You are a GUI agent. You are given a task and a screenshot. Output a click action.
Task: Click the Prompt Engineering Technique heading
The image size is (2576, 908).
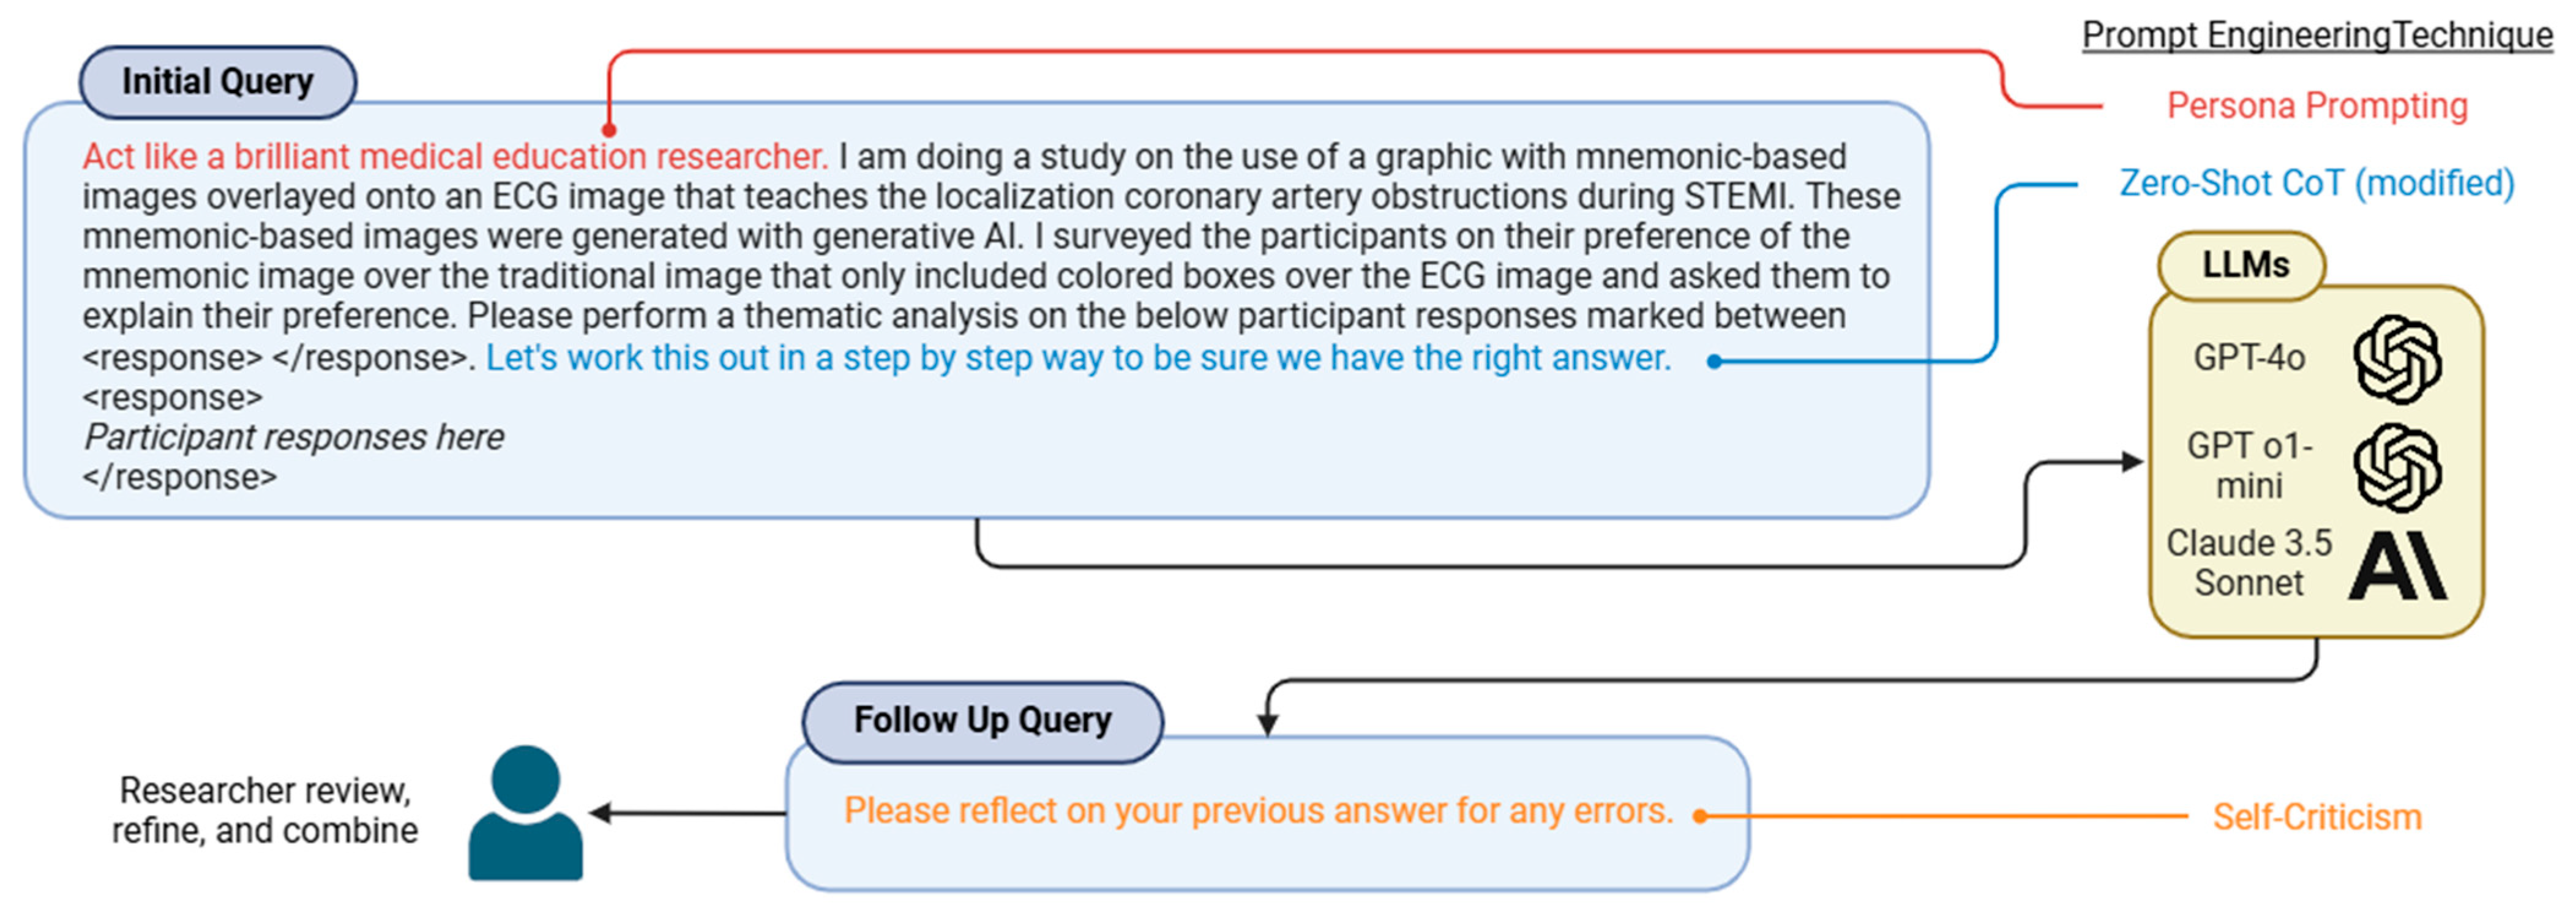[2317, 35]
